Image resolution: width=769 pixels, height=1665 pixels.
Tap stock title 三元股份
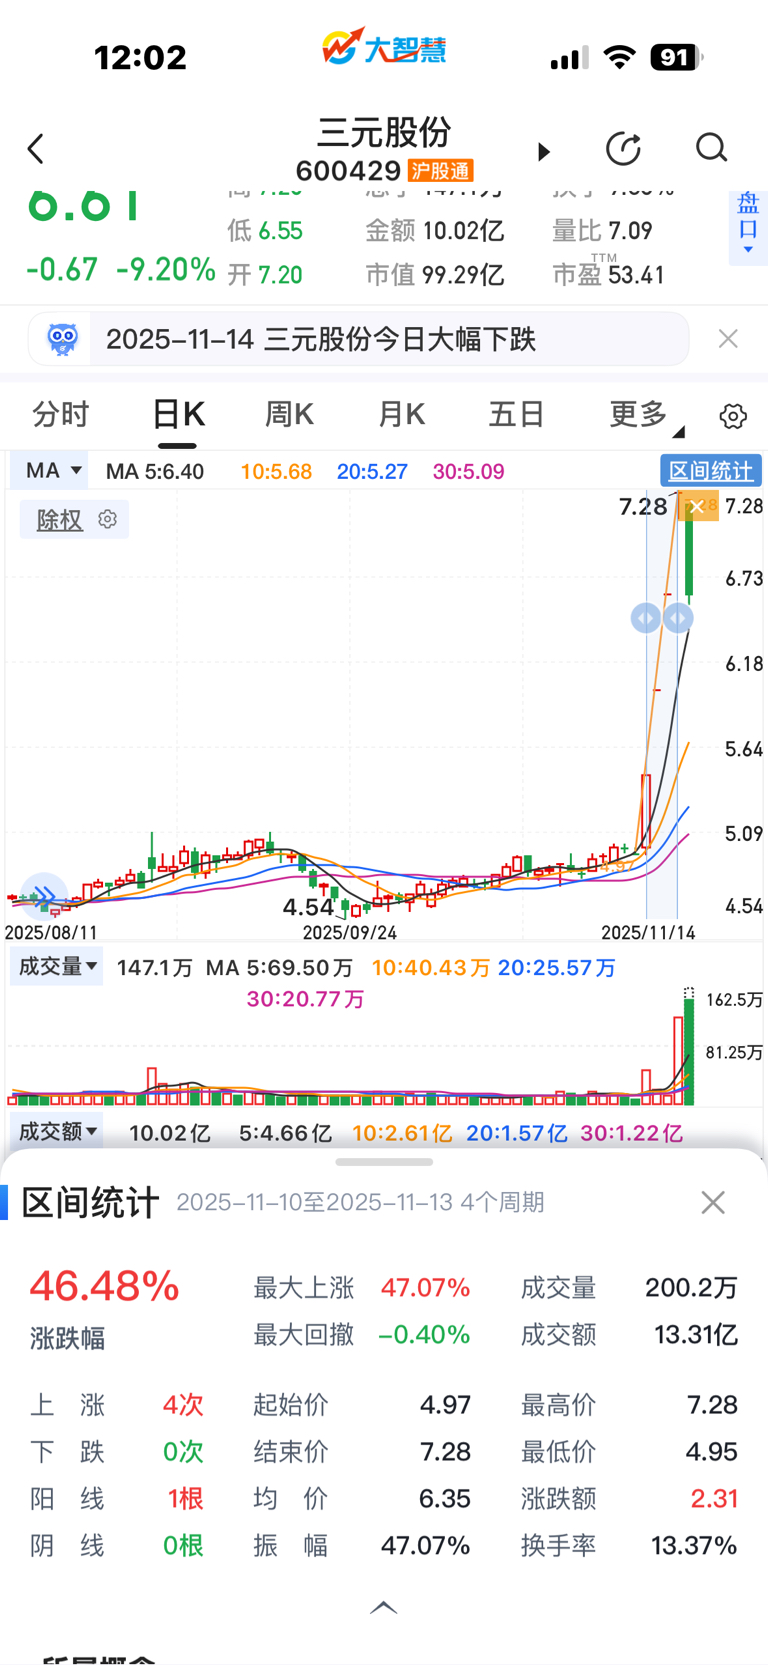click(384, 132)
